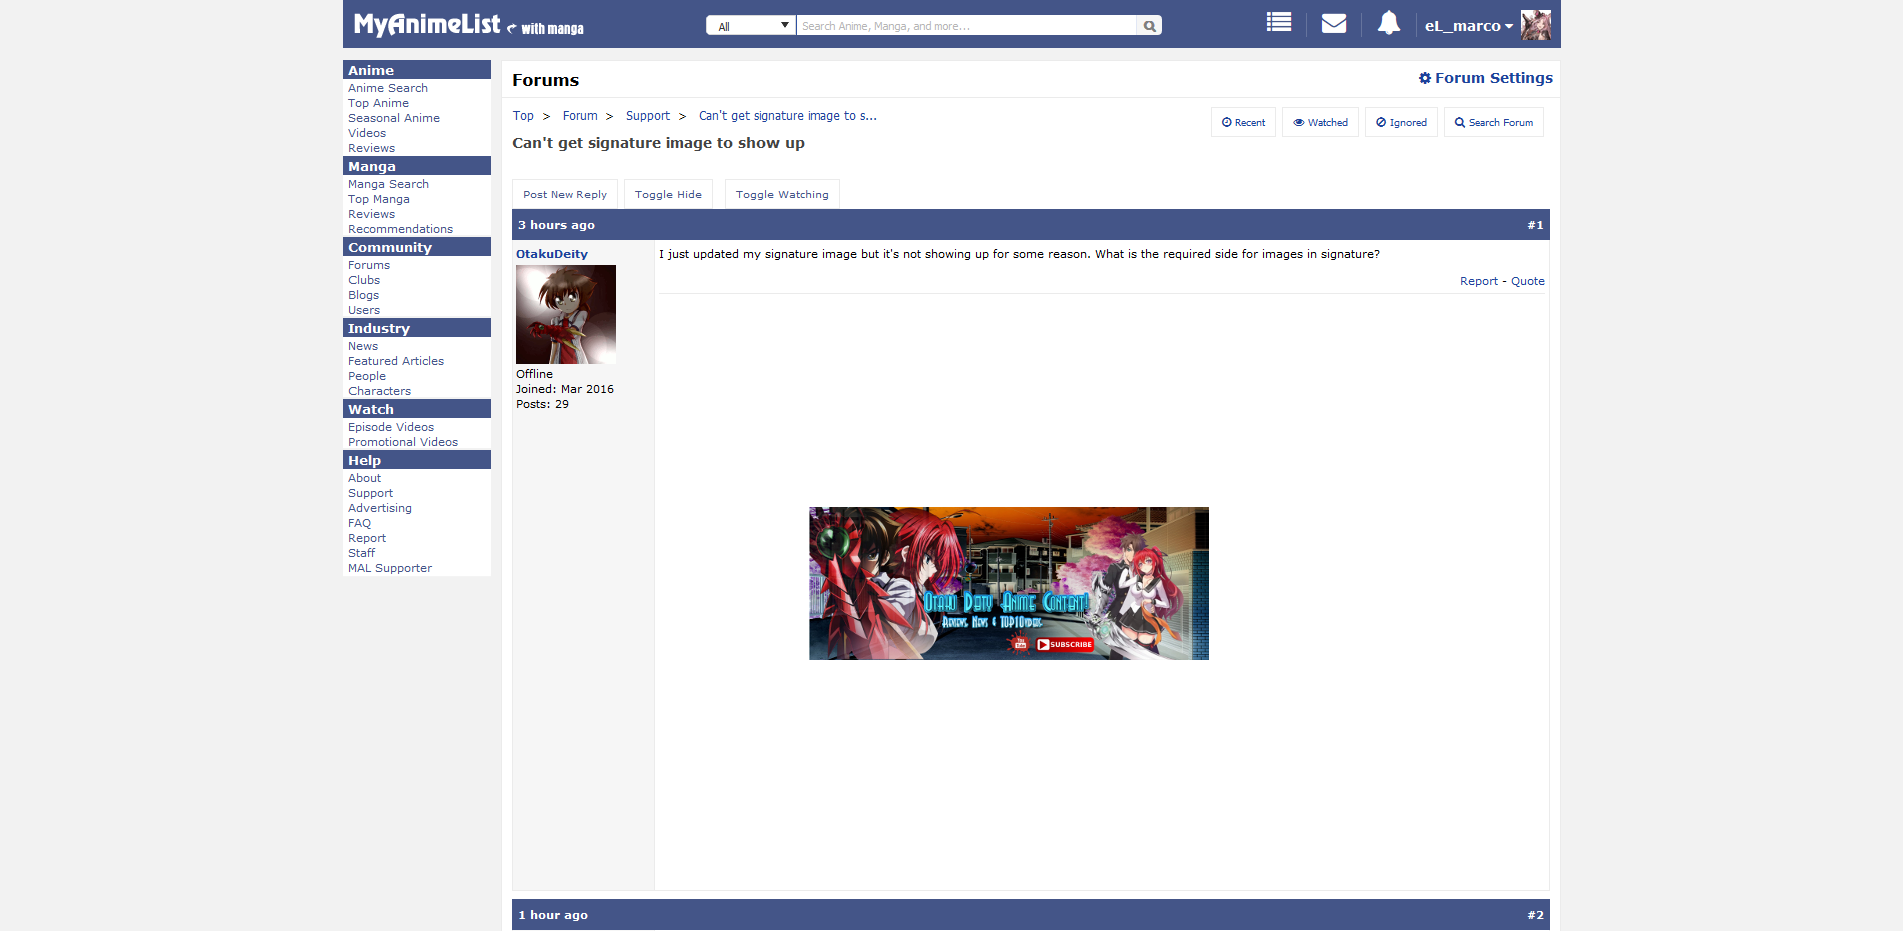Toggle Hide for this topic
1903x931 pixels.
click(668, 195)
